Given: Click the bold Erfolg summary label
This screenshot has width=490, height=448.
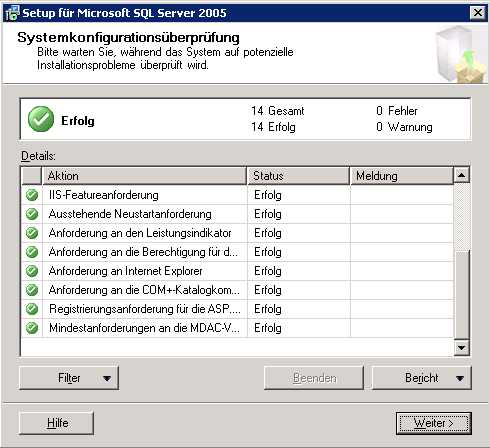Looking at the screenshot, I should [x=78, y=121].
